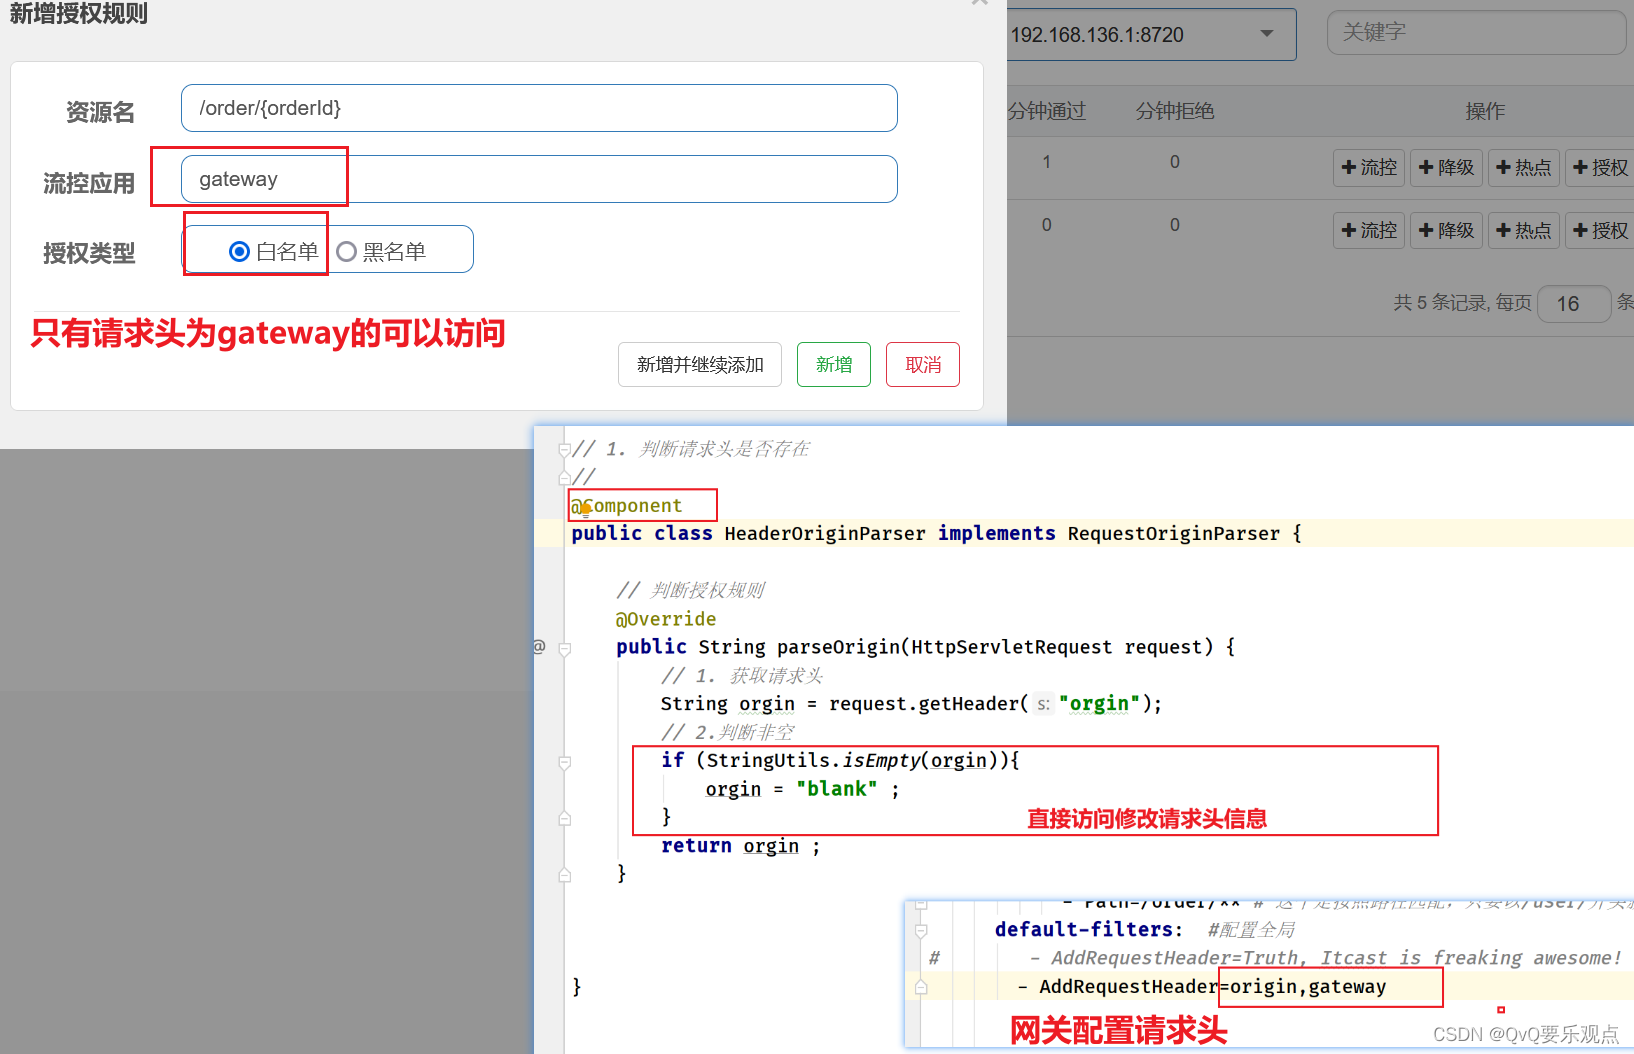1634x1054 pixels.
Task: Click 授权 button in the second row
Action: [1600, 231]
